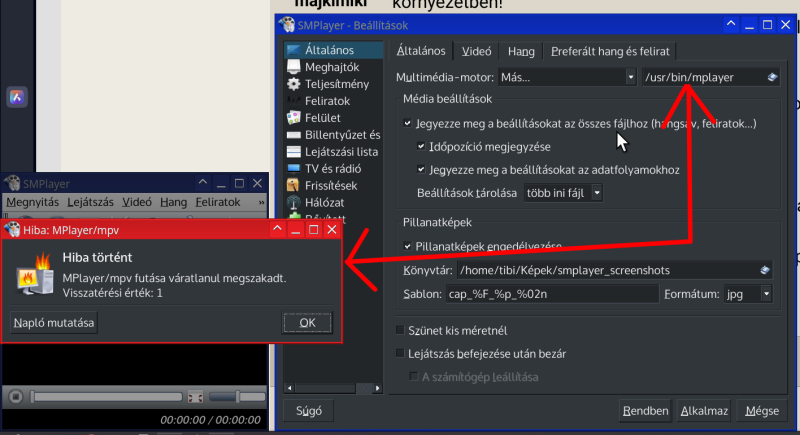This screenshot has height=435, width=800.
Task: Select the Általános tab
Action: point(421,50)
